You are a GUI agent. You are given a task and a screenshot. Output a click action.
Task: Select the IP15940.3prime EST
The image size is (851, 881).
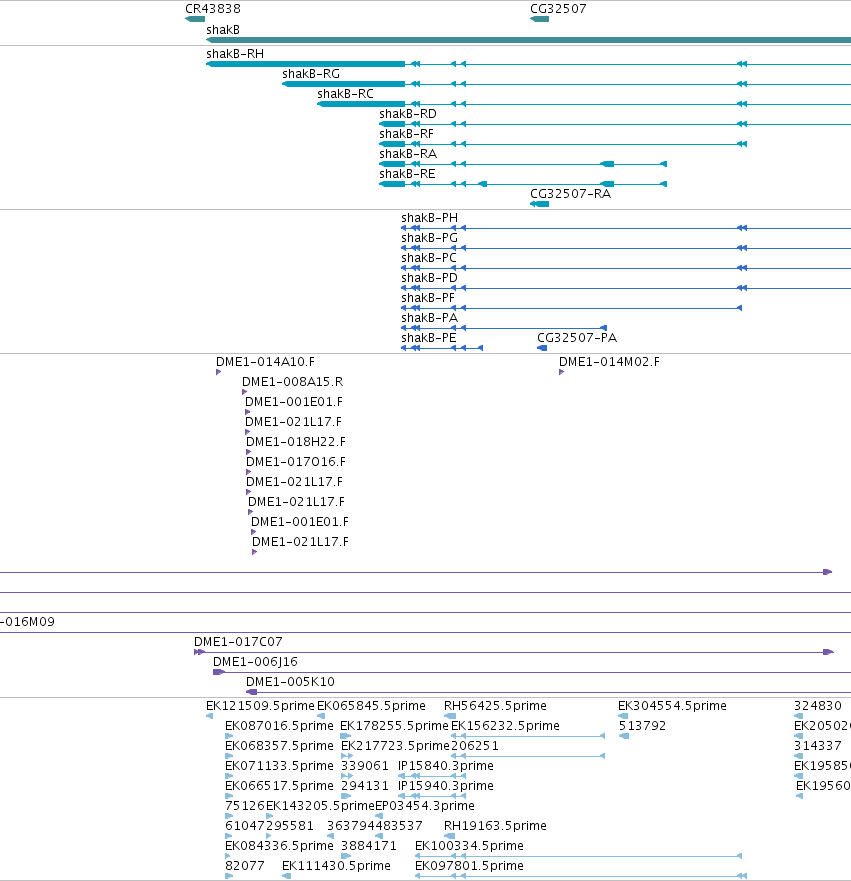click(431, 796)
